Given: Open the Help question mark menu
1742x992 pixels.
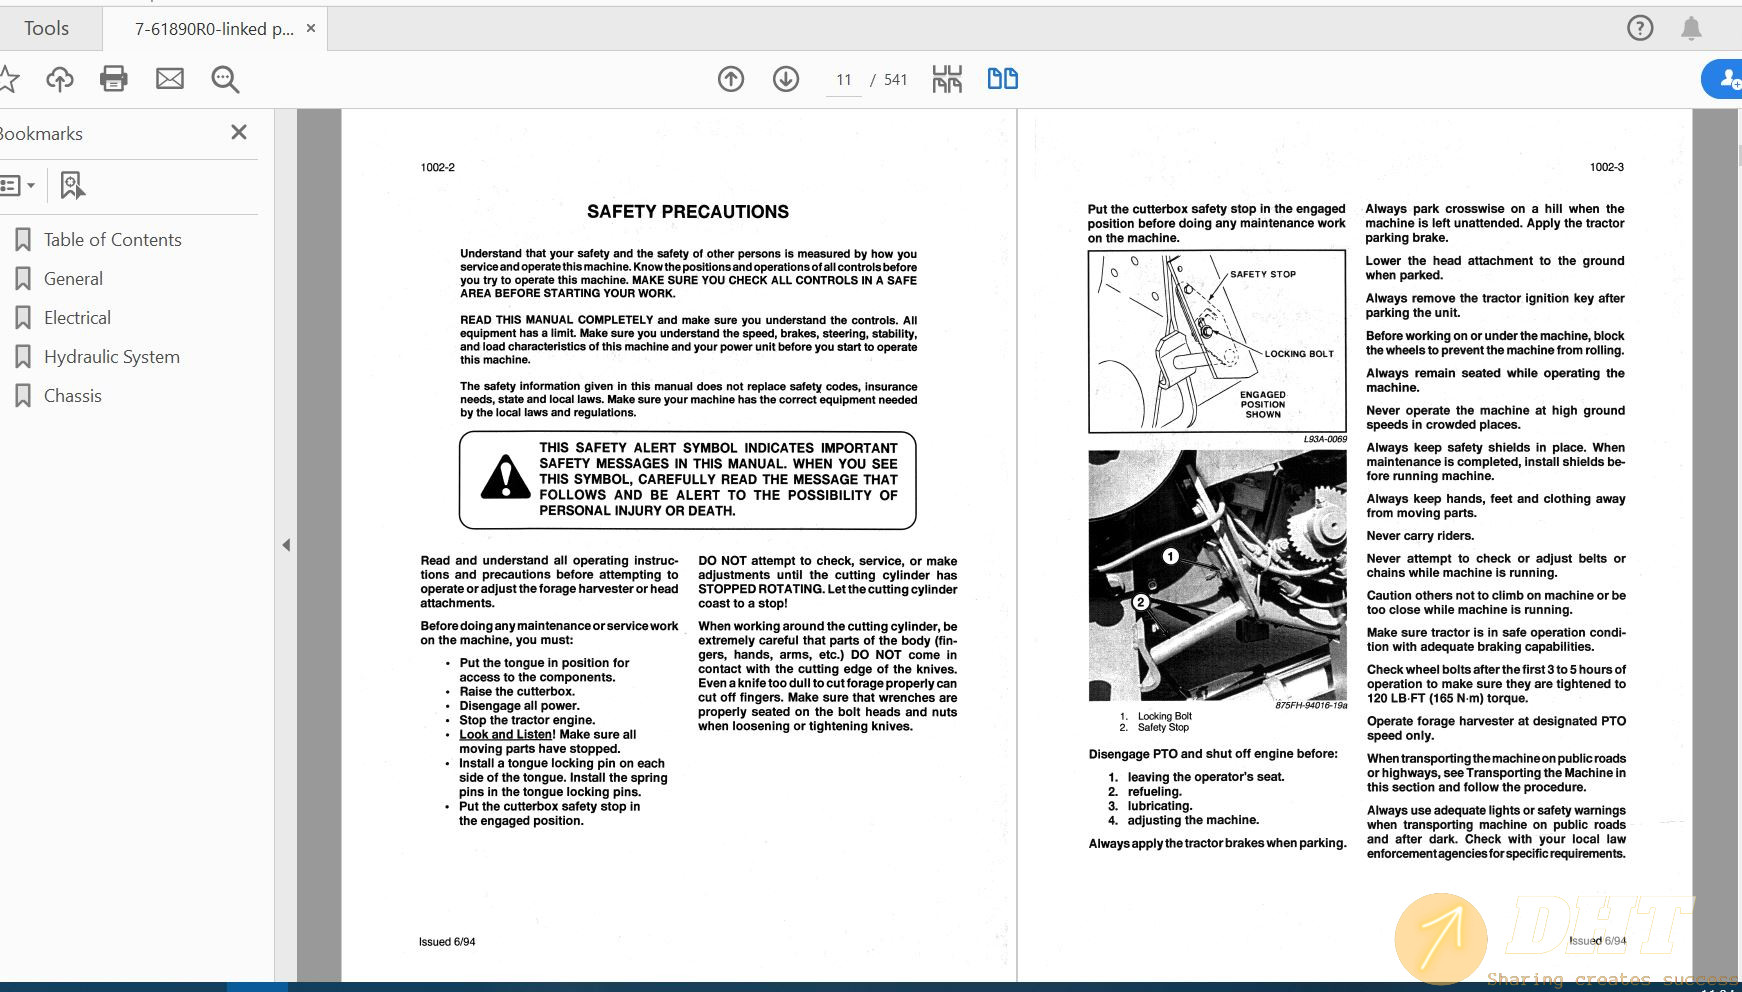Looking at the screenshot, I should (x=1640, y=28).
